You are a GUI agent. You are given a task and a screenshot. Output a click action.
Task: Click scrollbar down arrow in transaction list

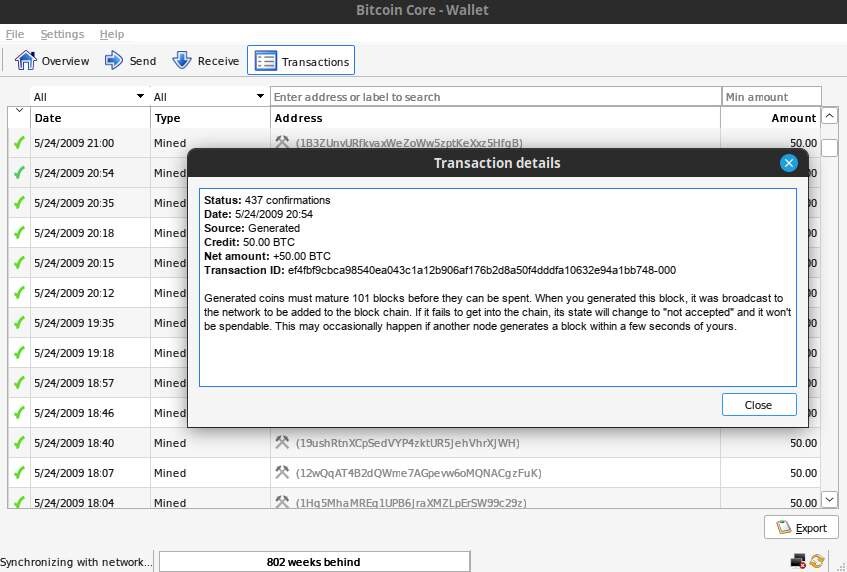(830, 499)
